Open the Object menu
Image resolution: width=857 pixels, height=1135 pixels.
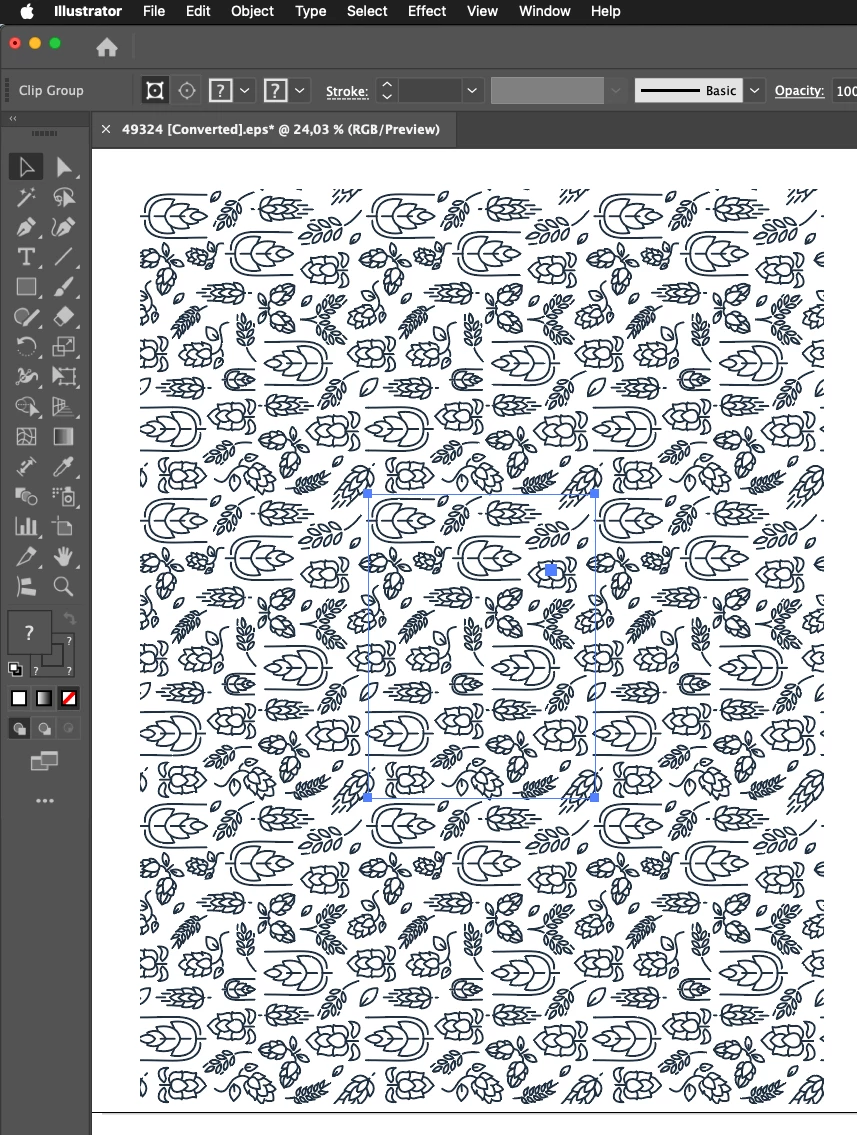coord(252,11)
